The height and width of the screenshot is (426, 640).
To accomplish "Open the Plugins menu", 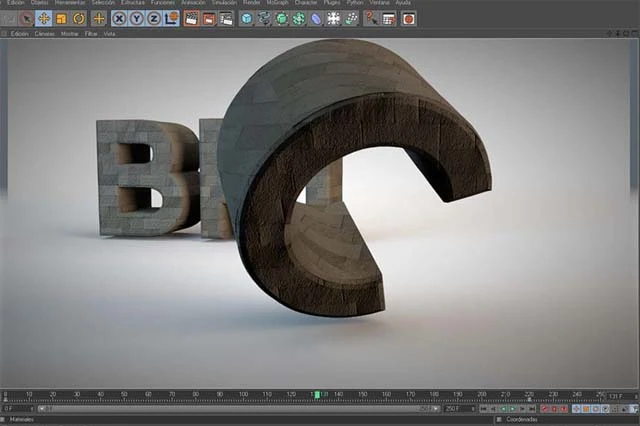I will click(332, 2).
